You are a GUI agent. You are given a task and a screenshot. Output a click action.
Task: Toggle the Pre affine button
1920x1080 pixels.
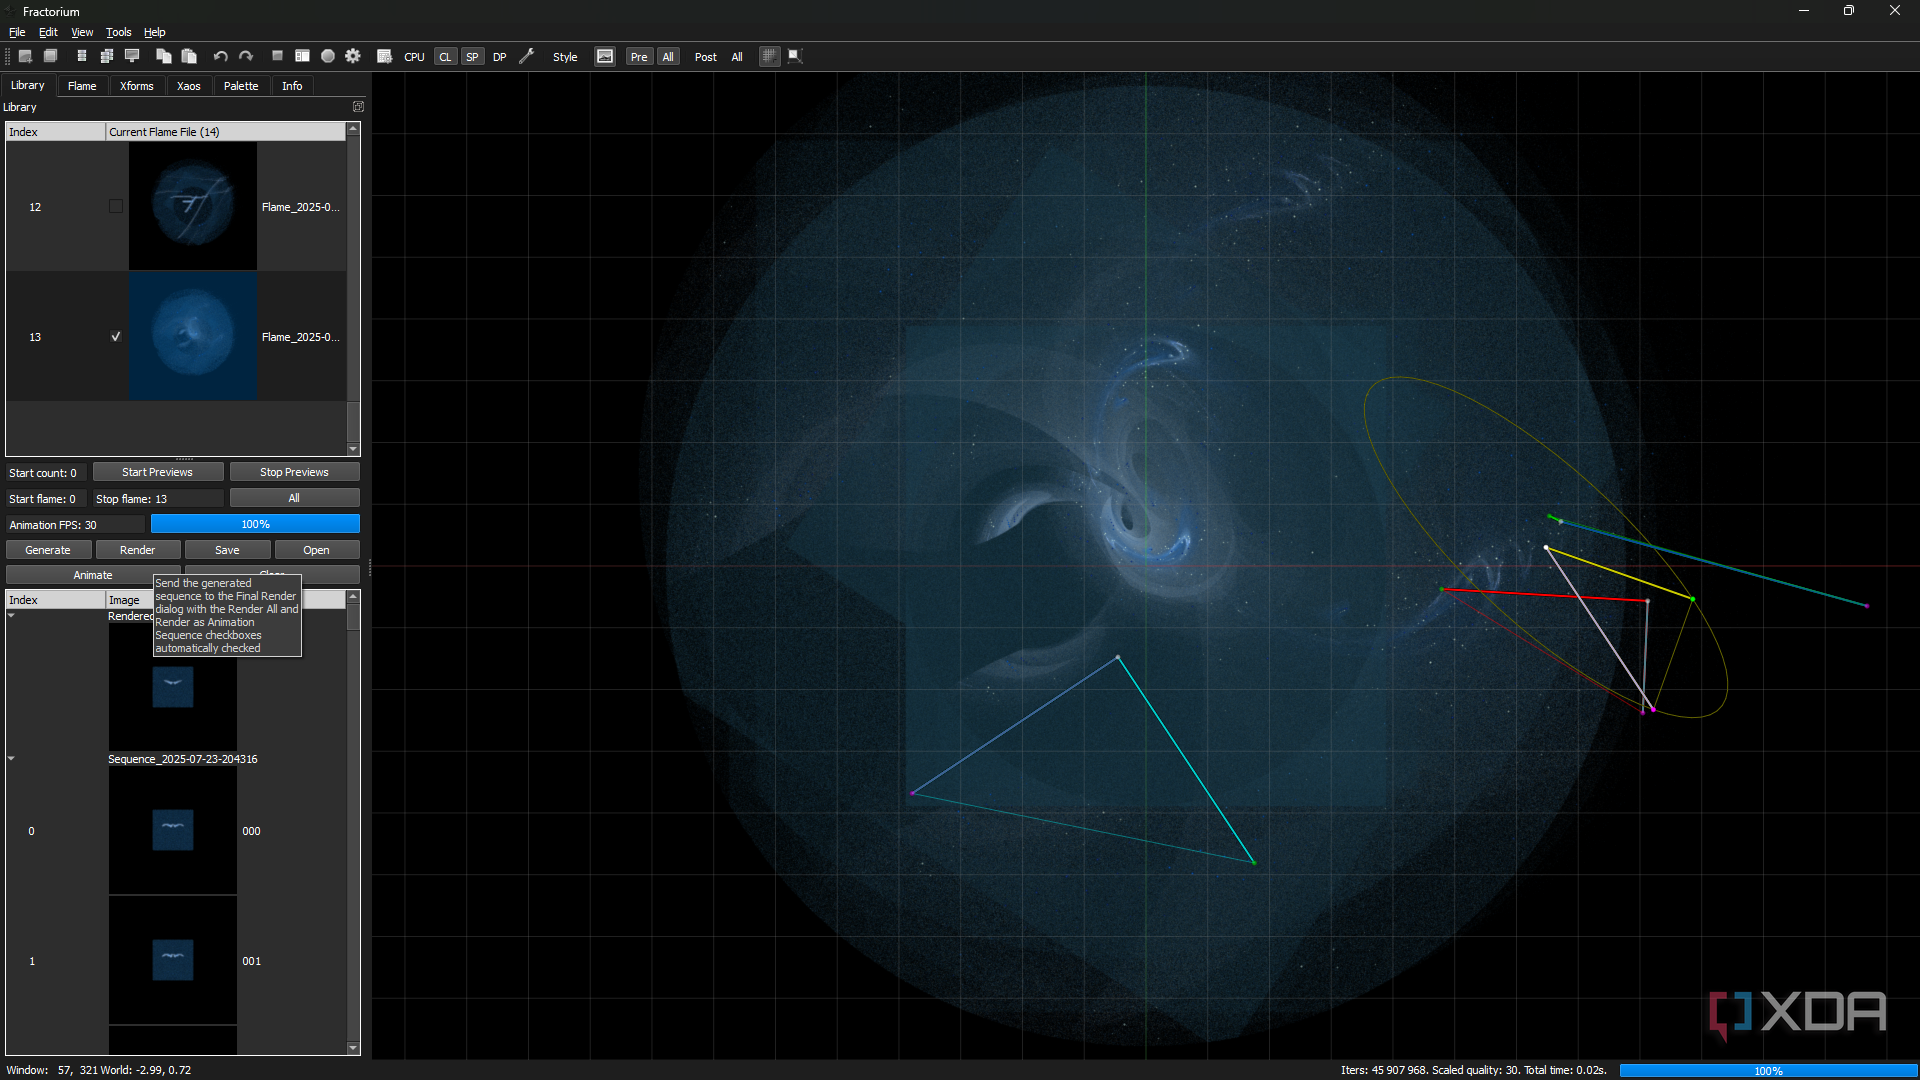pyautogui.click(x=639, y=57)
